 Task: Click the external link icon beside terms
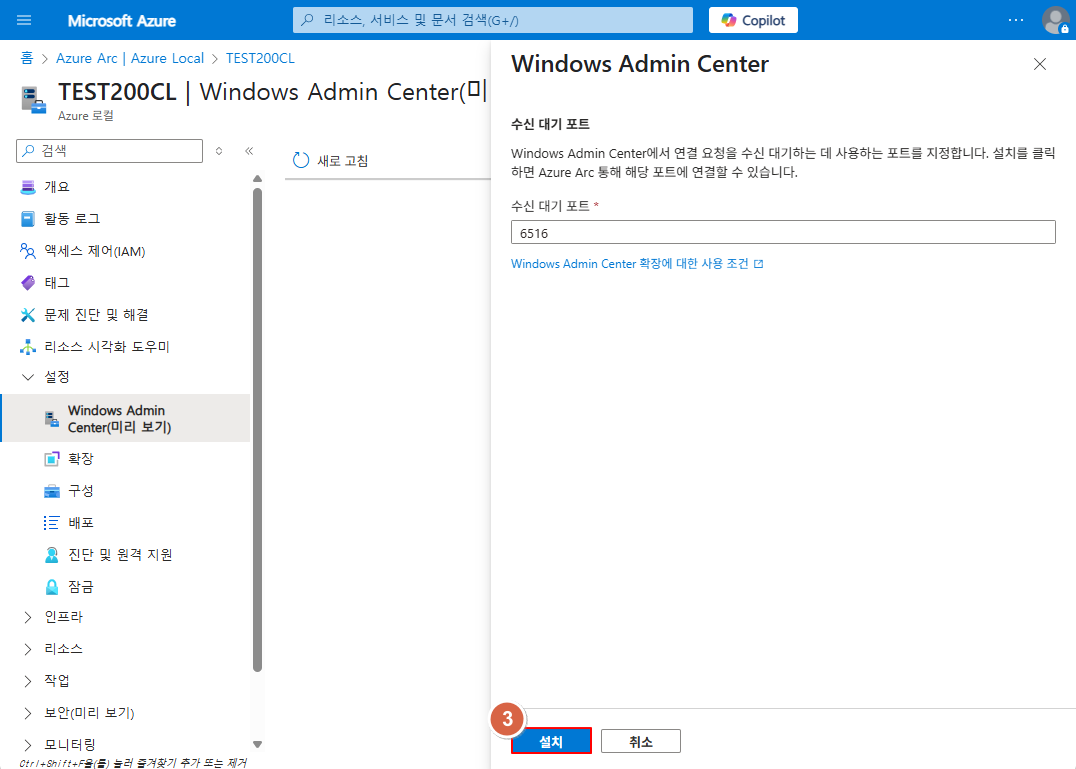click(x=758, y=264)
